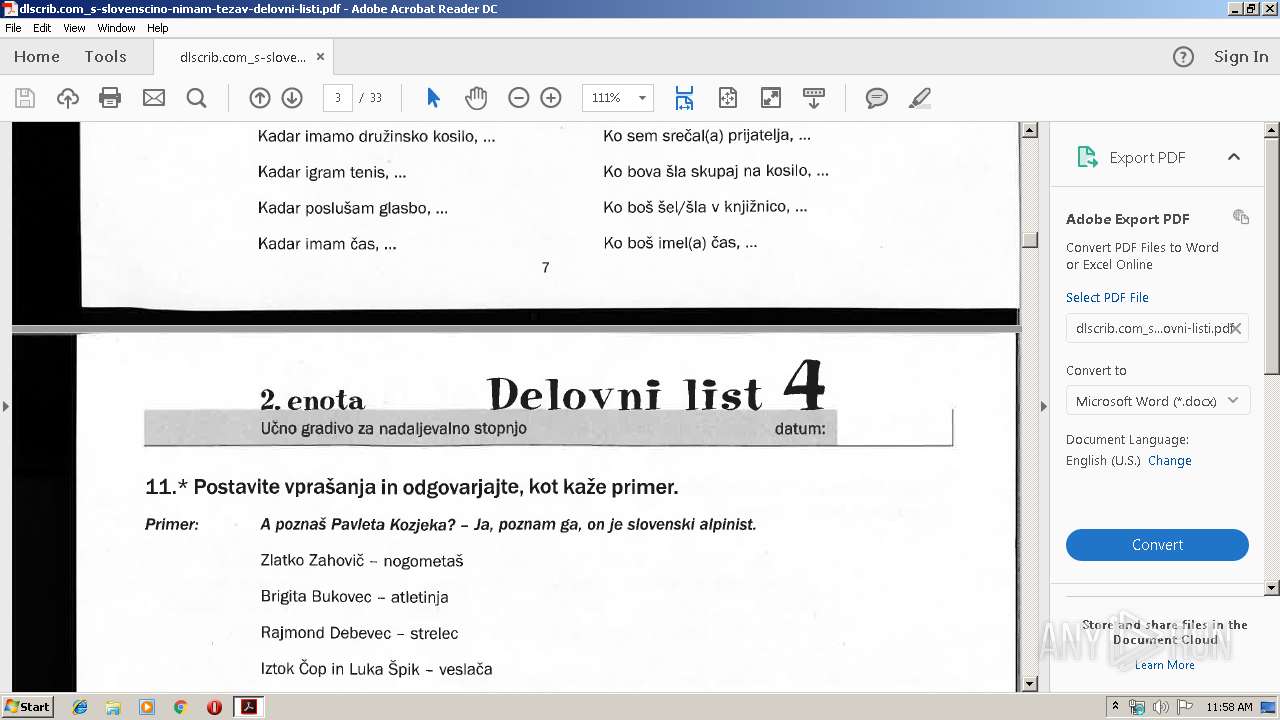Click the Select PDF File link
1280x720 pixels.
pyautogui.click(x=1107, y=297)
